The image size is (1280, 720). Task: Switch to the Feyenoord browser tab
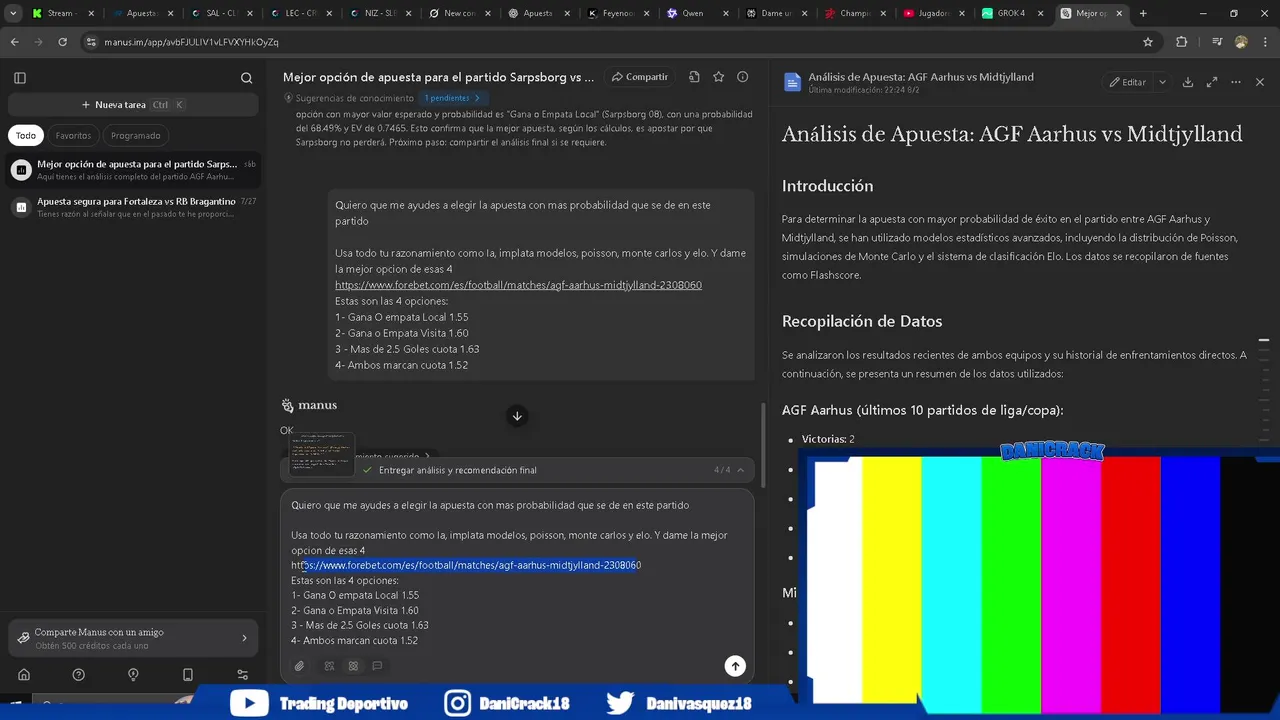tap(617, 14)
